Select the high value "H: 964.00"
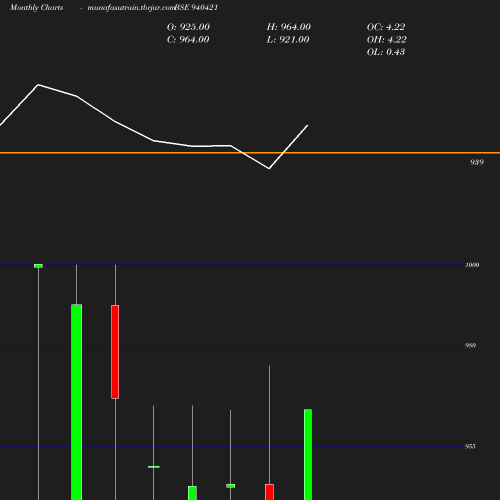The height and width of the screenshot is (500, 500). click(288, 27)
